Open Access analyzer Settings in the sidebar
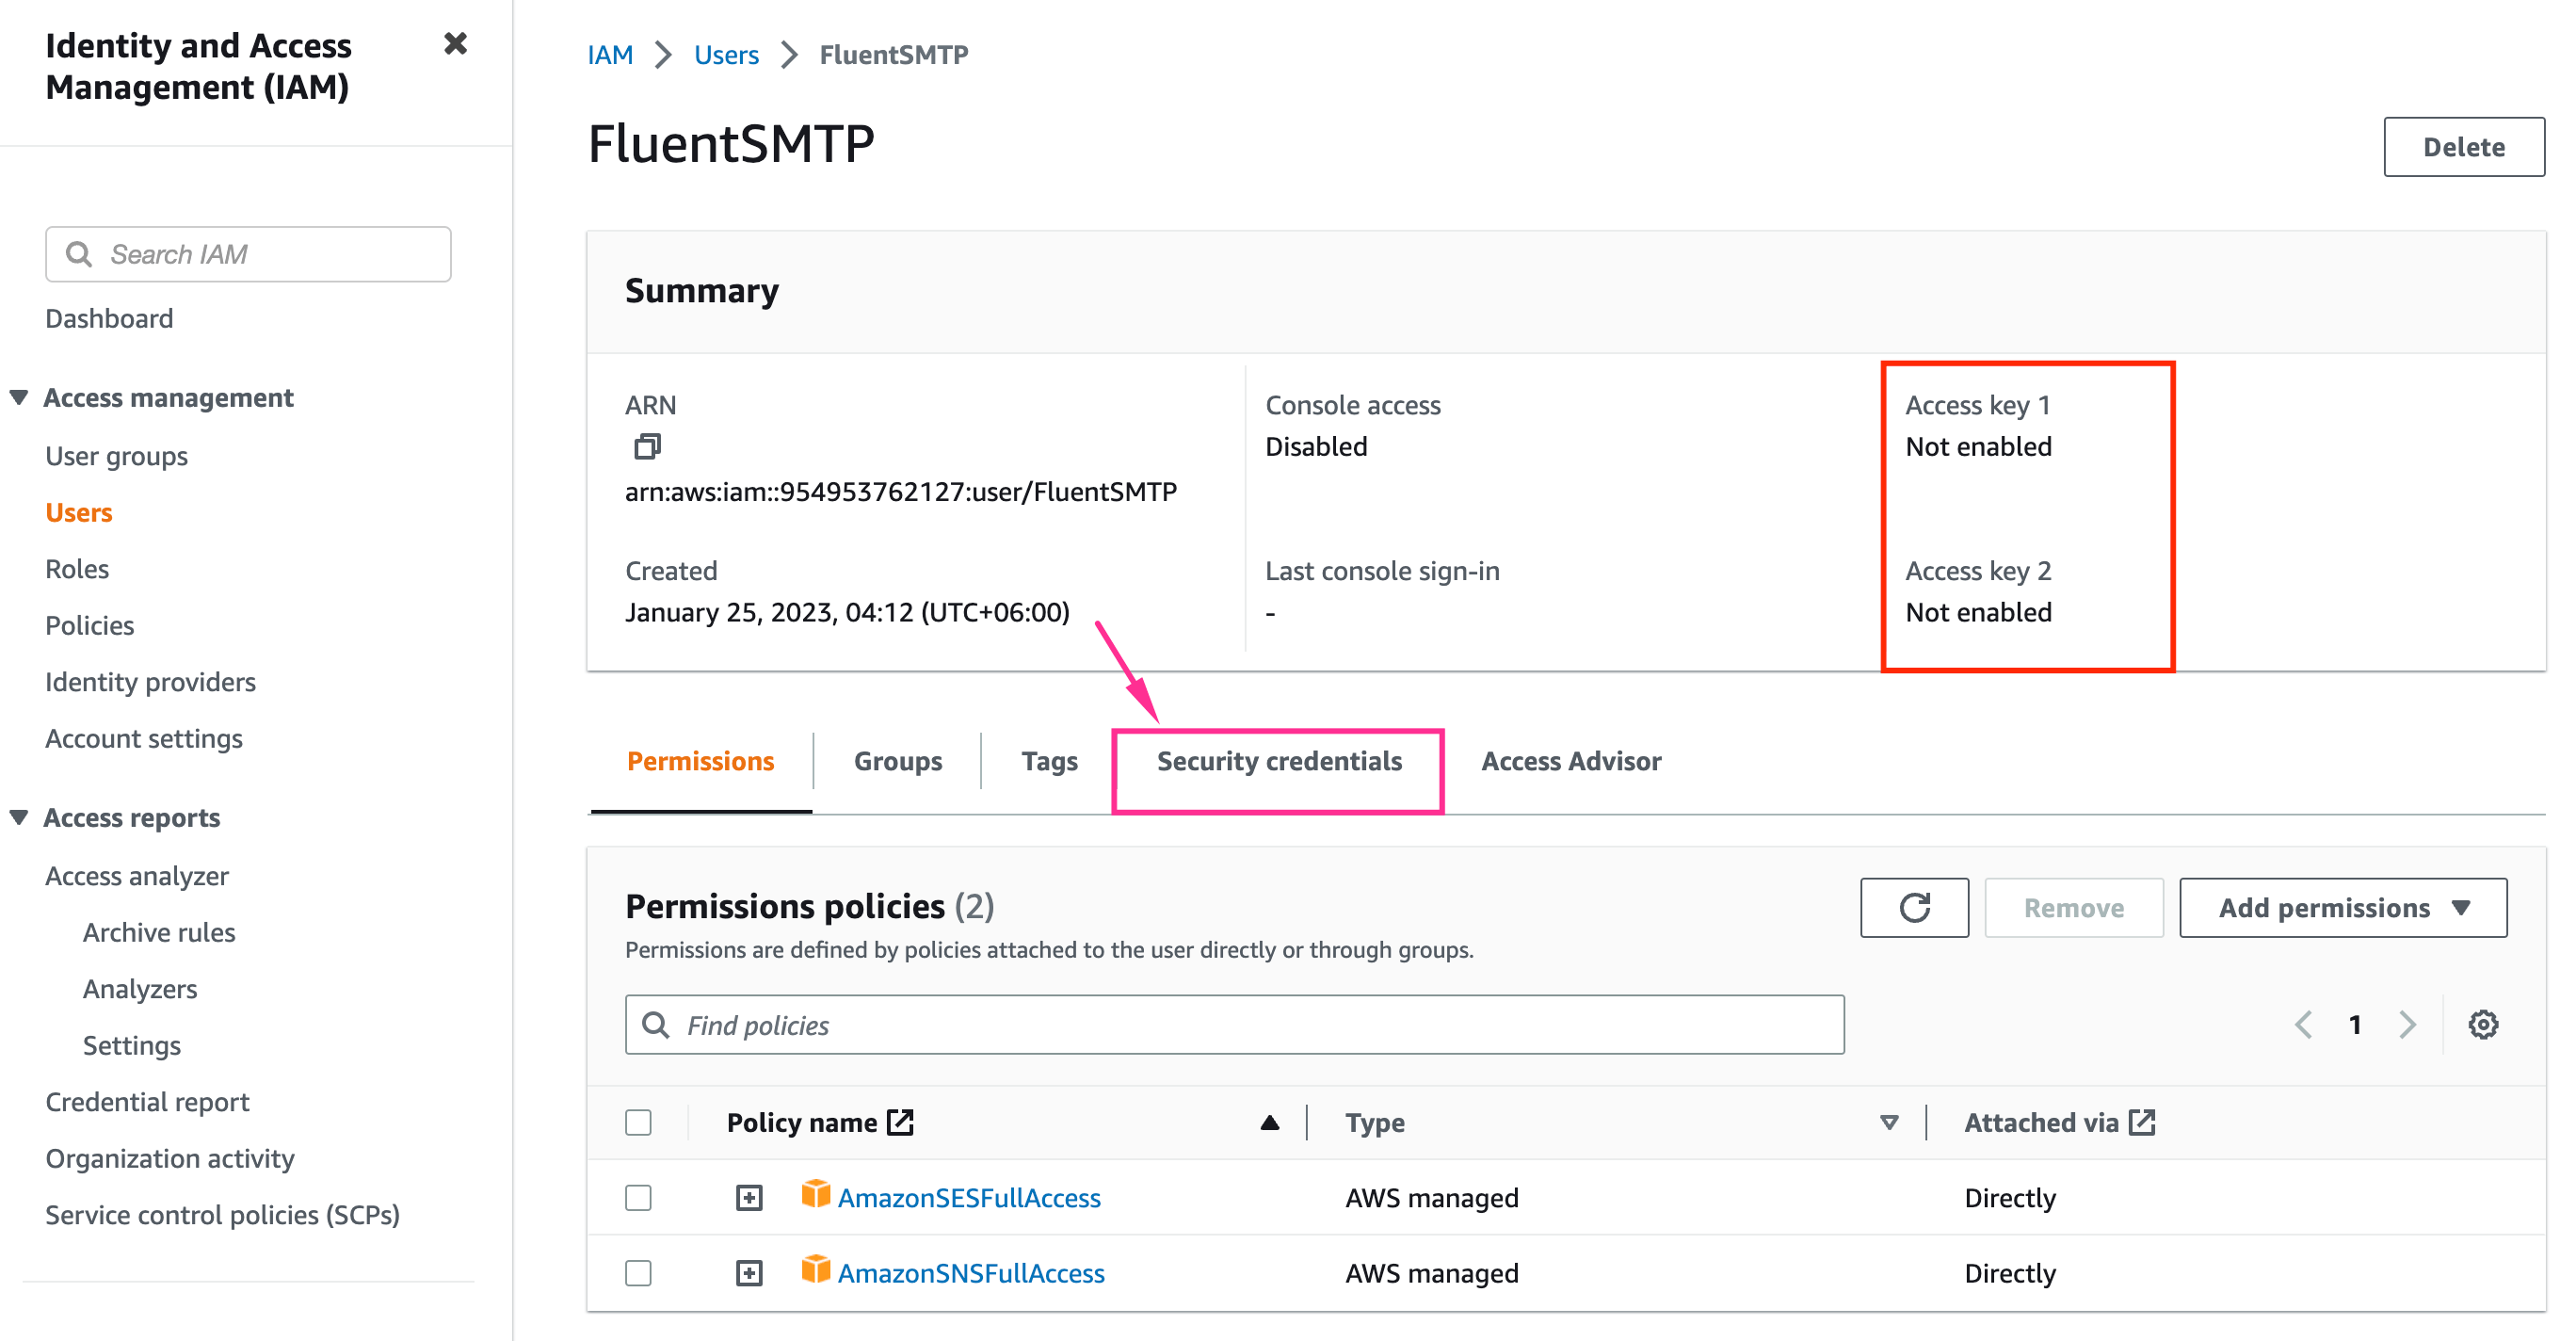This screenshot has width=2576, height=1341. click(132, 1045)
